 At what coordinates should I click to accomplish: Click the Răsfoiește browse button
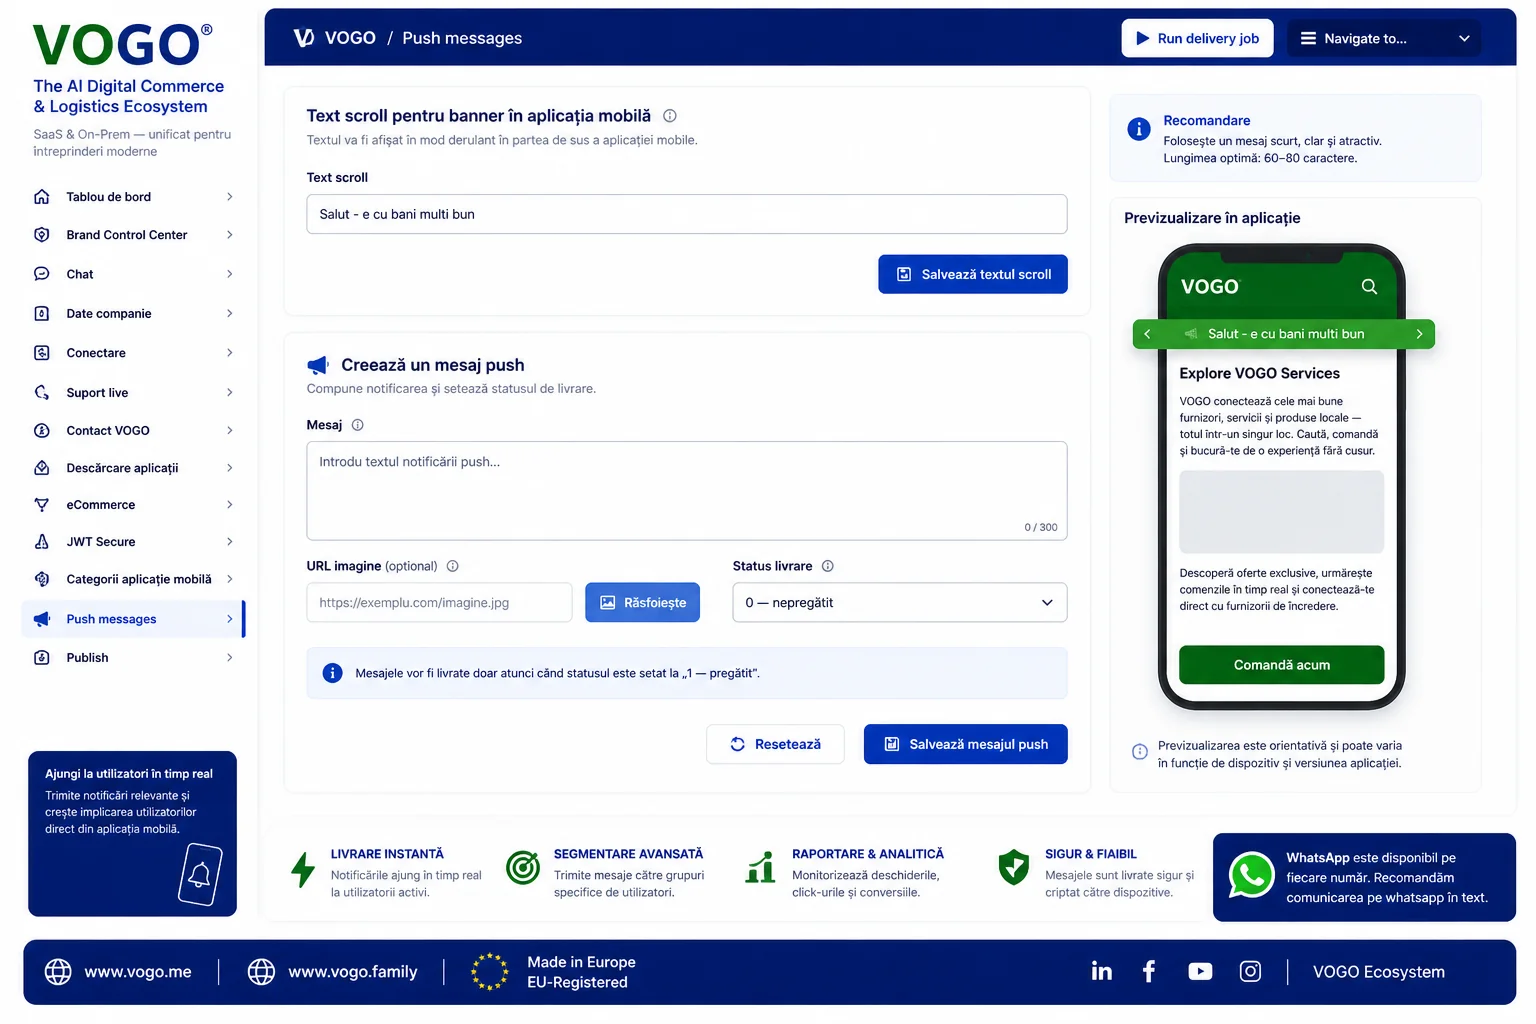tap(643, 603)
